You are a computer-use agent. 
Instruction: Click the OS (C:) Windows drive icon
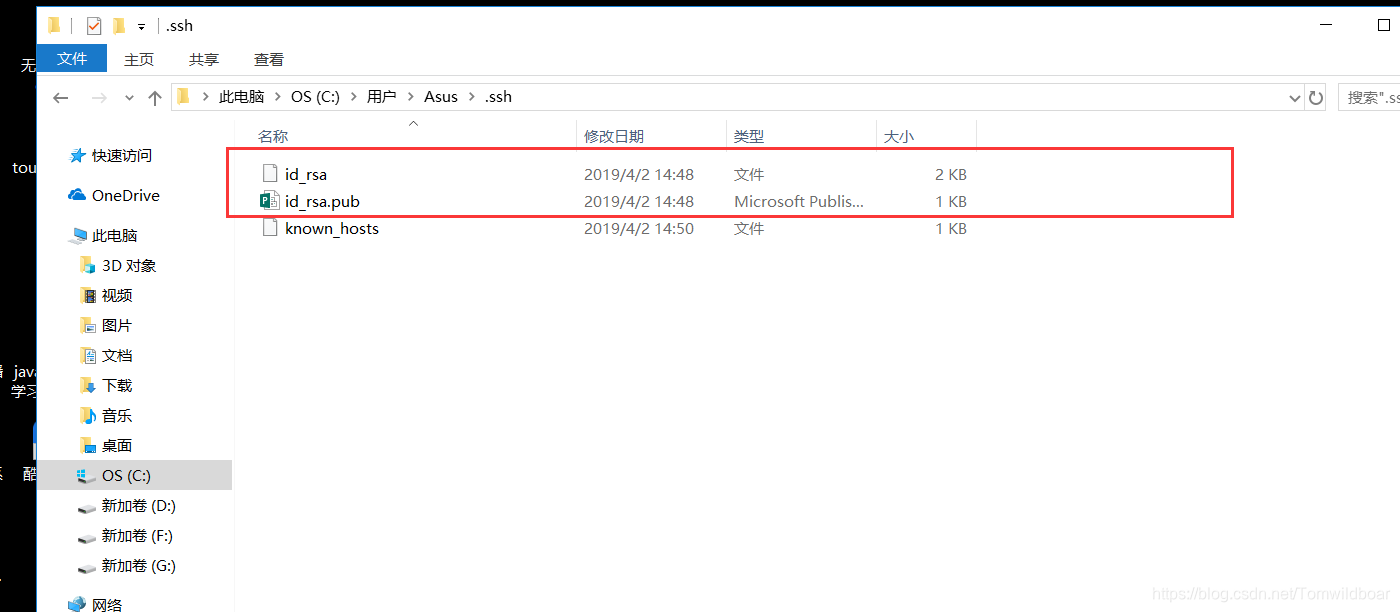click(87, 476)
